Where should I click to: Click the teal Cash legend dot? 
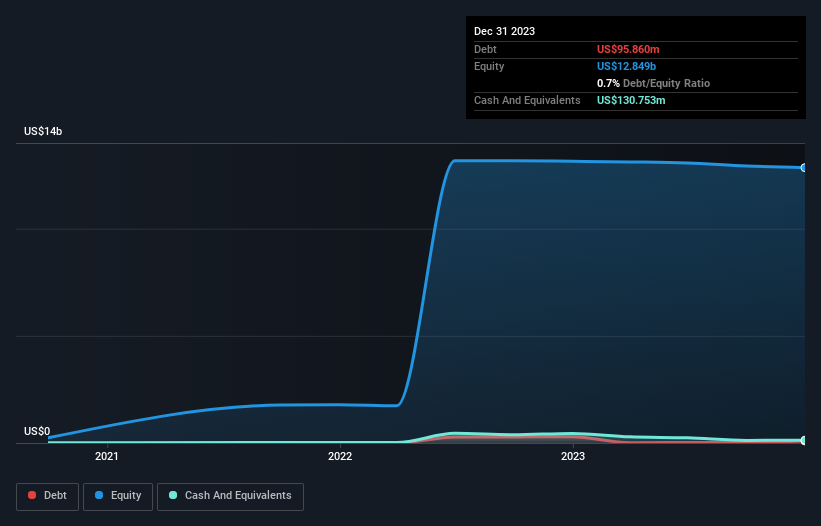(173, 495)
